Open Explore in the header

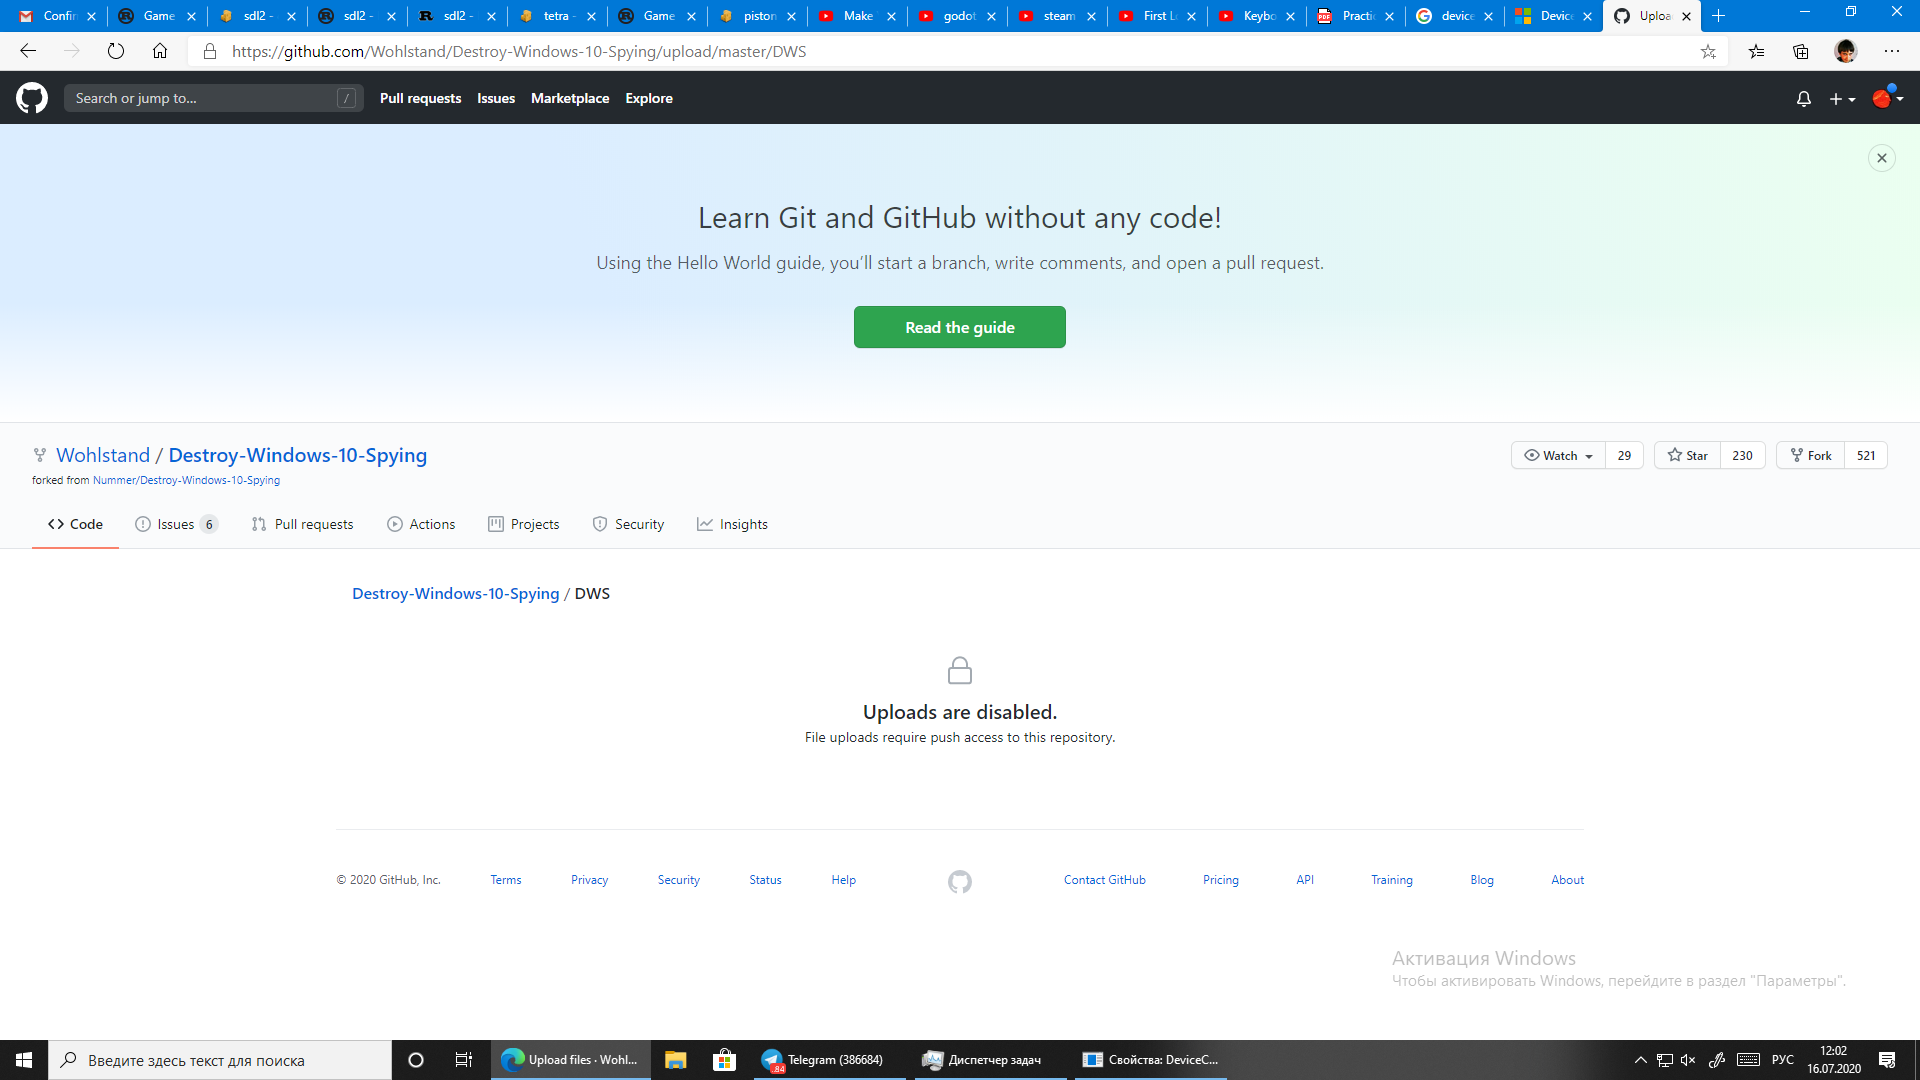[649, 98]
